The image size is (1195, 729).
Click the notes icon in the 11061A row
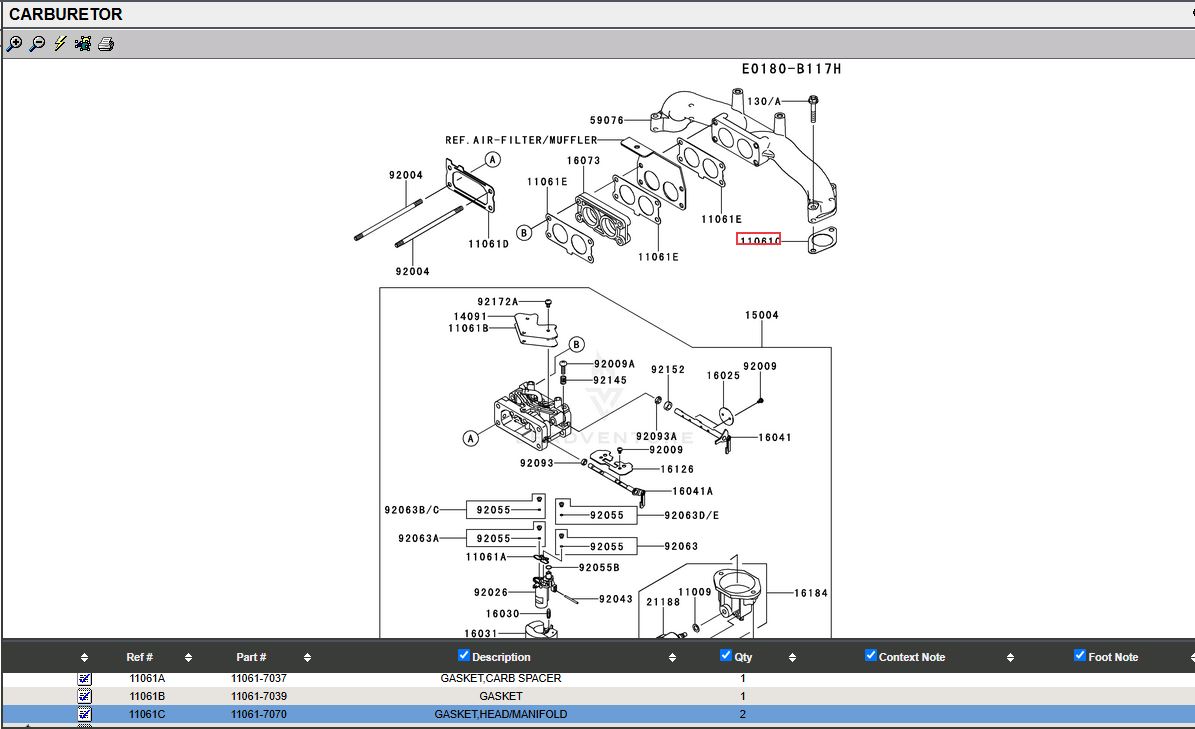coord(84,679)
